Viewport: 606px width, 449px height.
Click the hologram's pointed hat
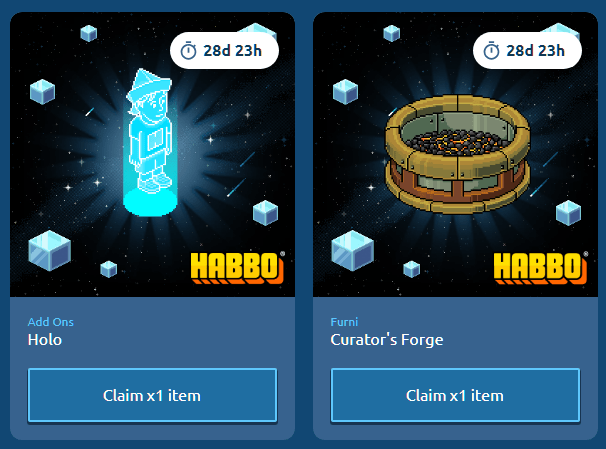pos(152,83)
